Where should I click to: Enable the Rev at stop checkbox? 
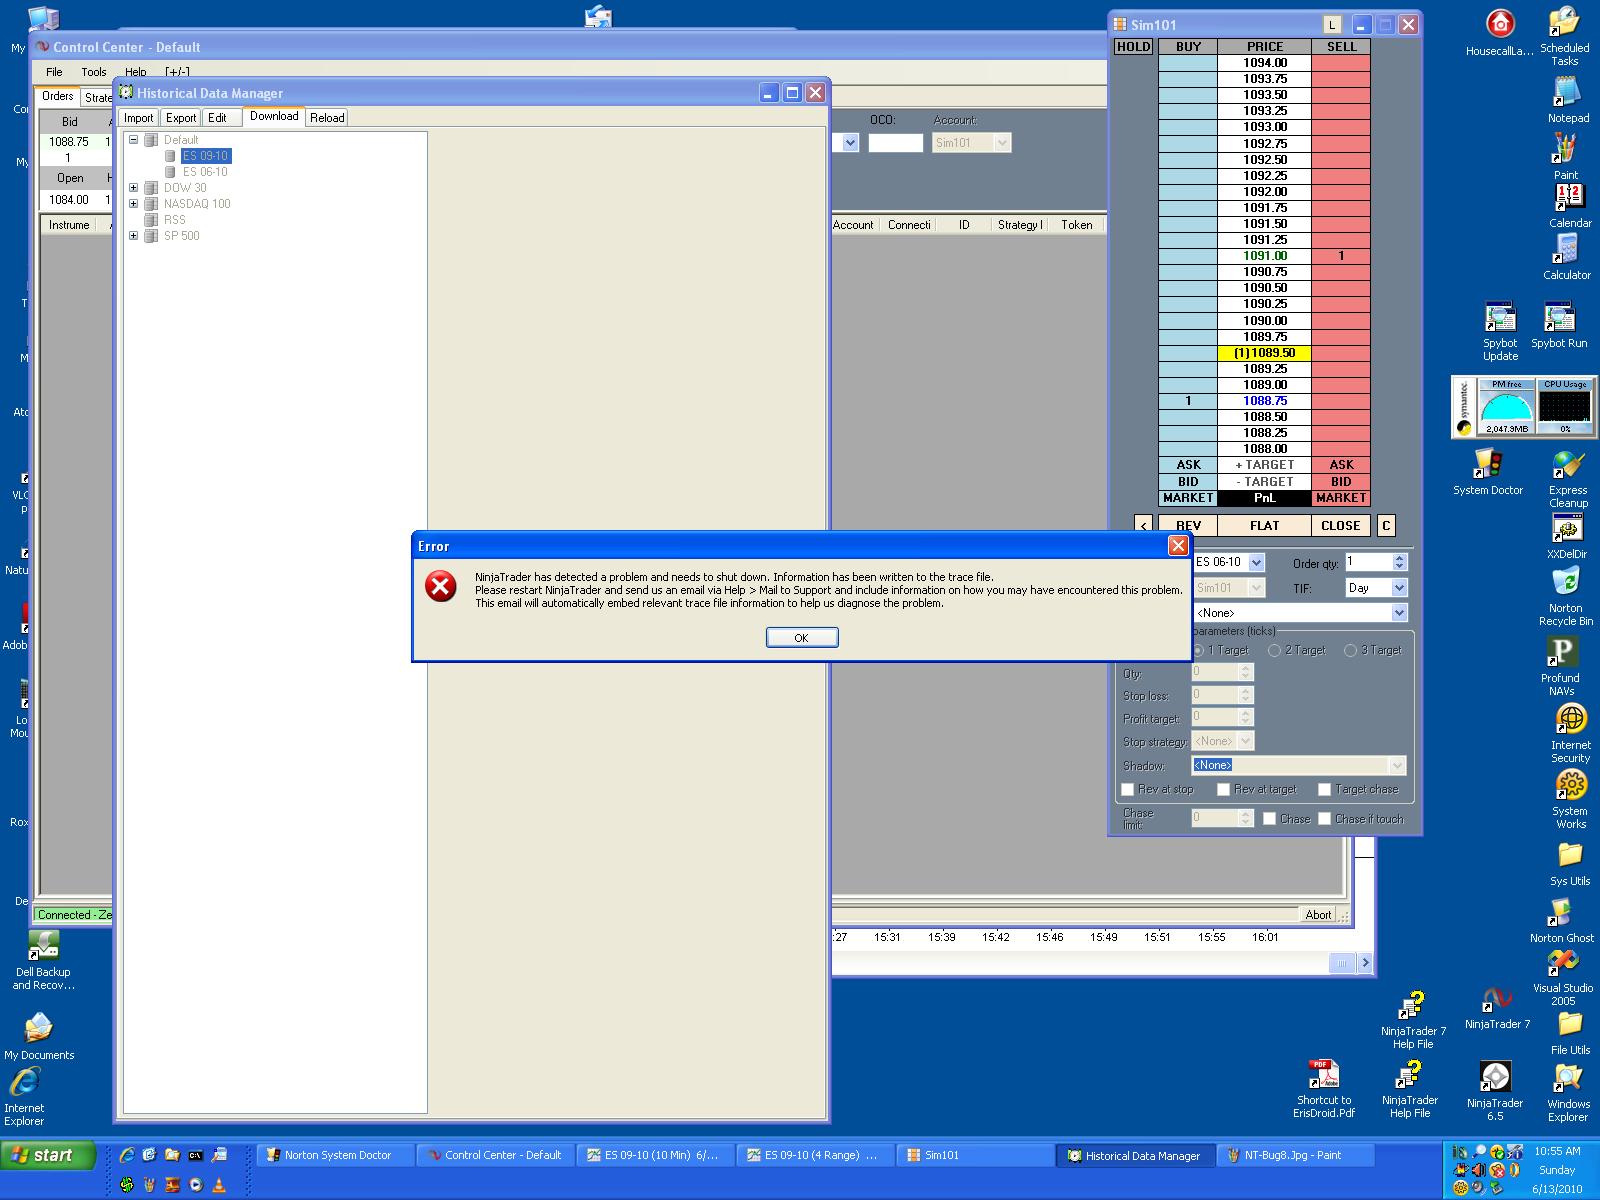[1128, 789]
